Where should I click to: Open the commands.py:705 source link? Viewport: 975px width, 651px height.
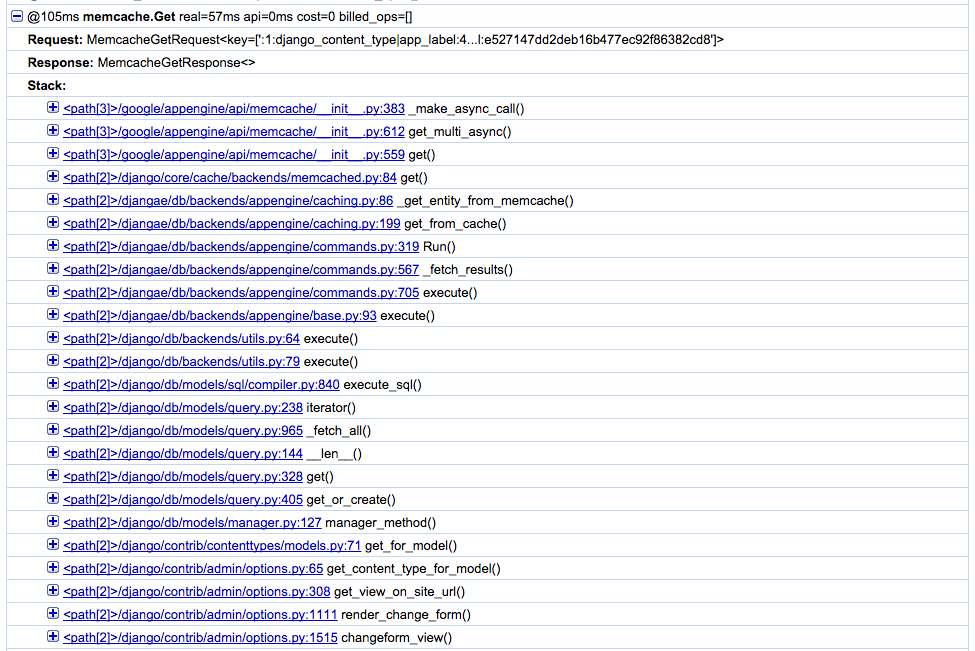point(241,293)
